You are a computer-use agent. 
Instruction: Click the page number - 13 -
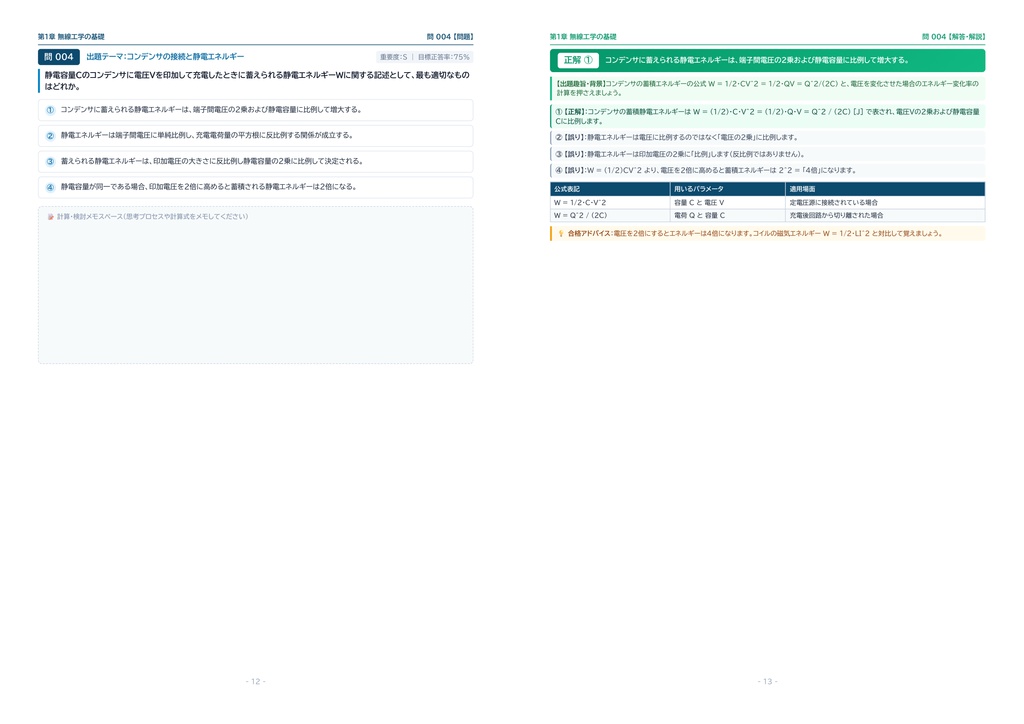pyautogui.click(x=767, y=682)
